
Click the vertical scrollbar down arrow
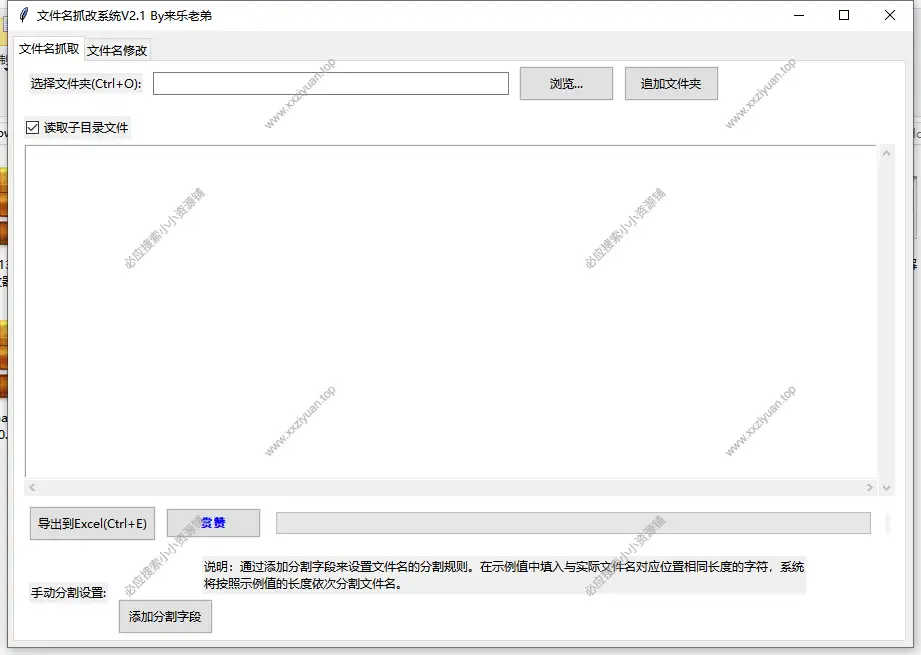coord(886,488)
